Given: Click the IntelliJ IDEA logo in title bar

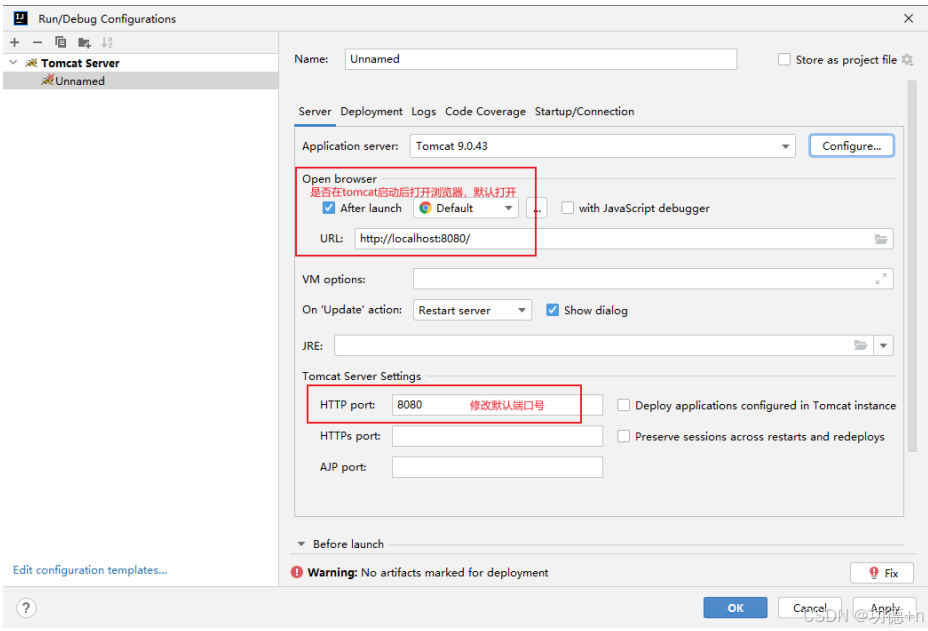Looking at the screenshot, I should point(21,18).
